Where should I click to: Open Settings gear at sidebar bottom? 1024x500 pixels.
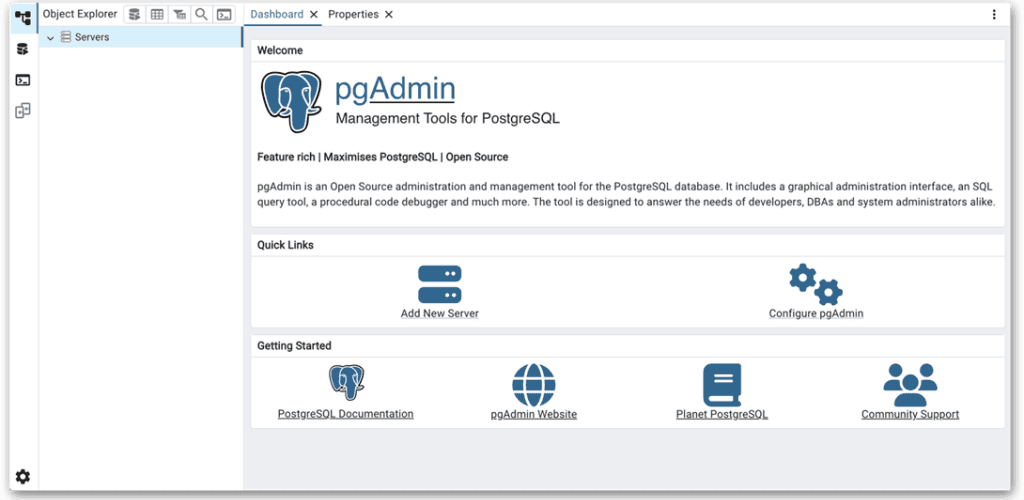tap(23, 477)
